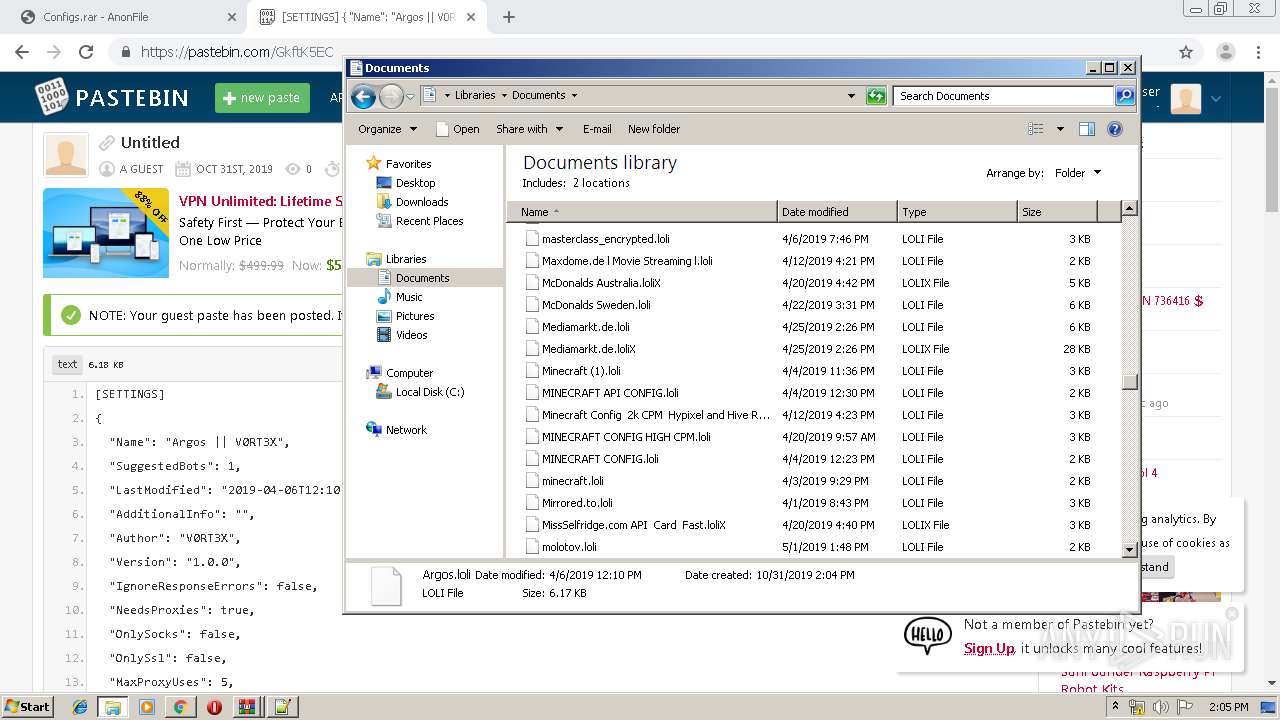Screen dimensions: 1280x720
Task: Click the file list scroll-down arrow
Action: tap(1129, 549)
